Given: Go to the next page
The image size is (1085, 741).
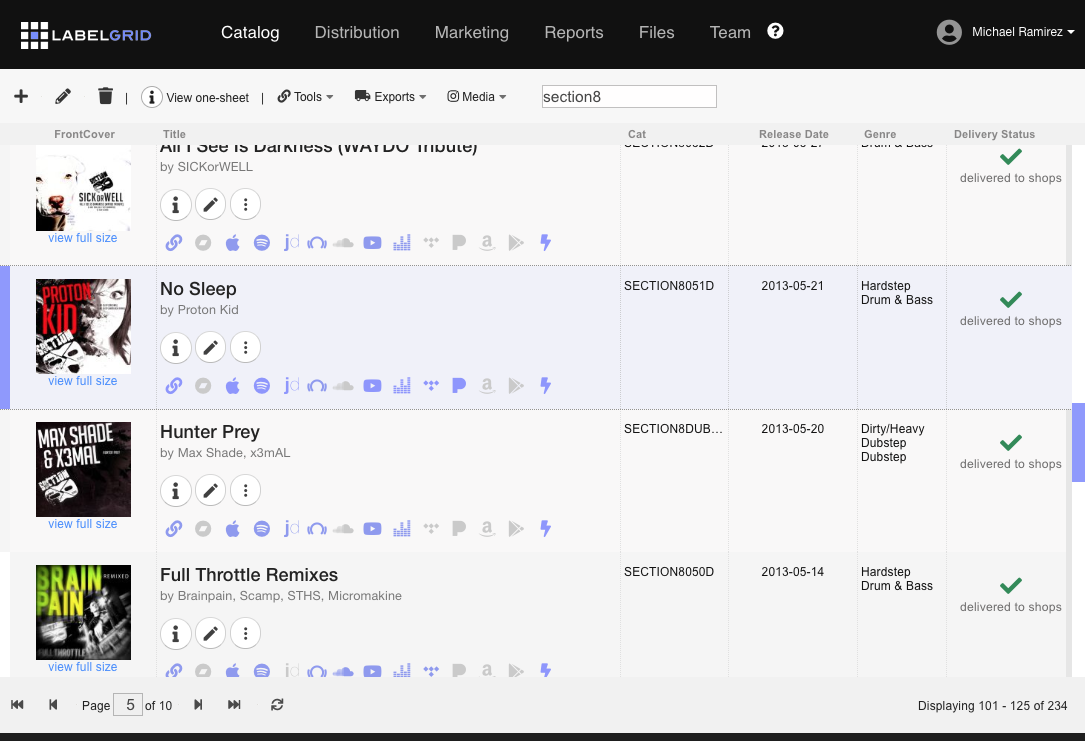Looking at the screenshot, I should (x=199, y=704).
